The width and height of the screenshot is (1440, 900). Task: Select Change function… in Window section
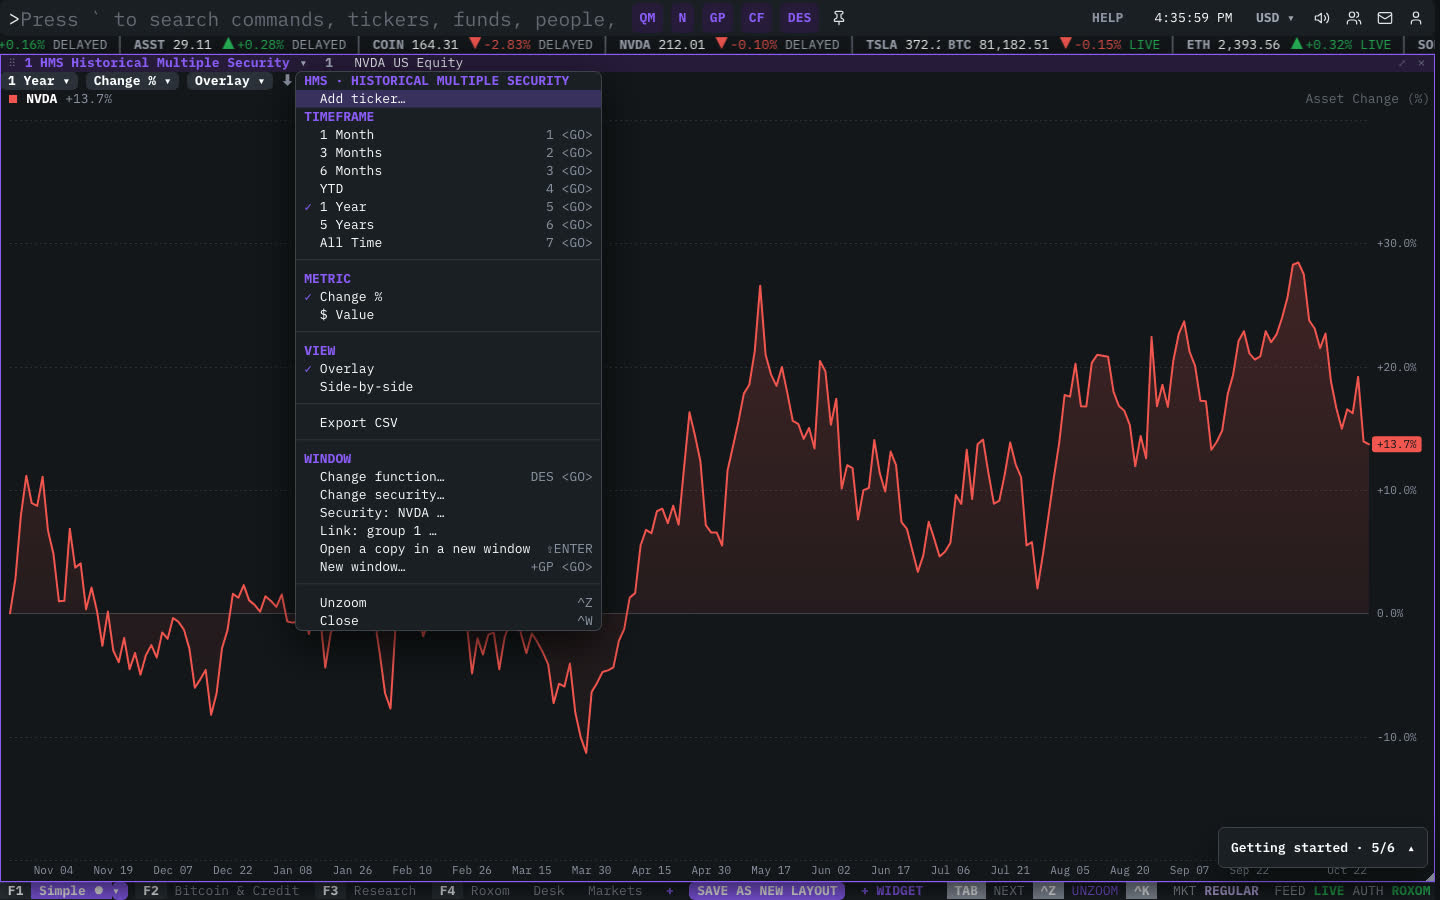pos(448,477)
